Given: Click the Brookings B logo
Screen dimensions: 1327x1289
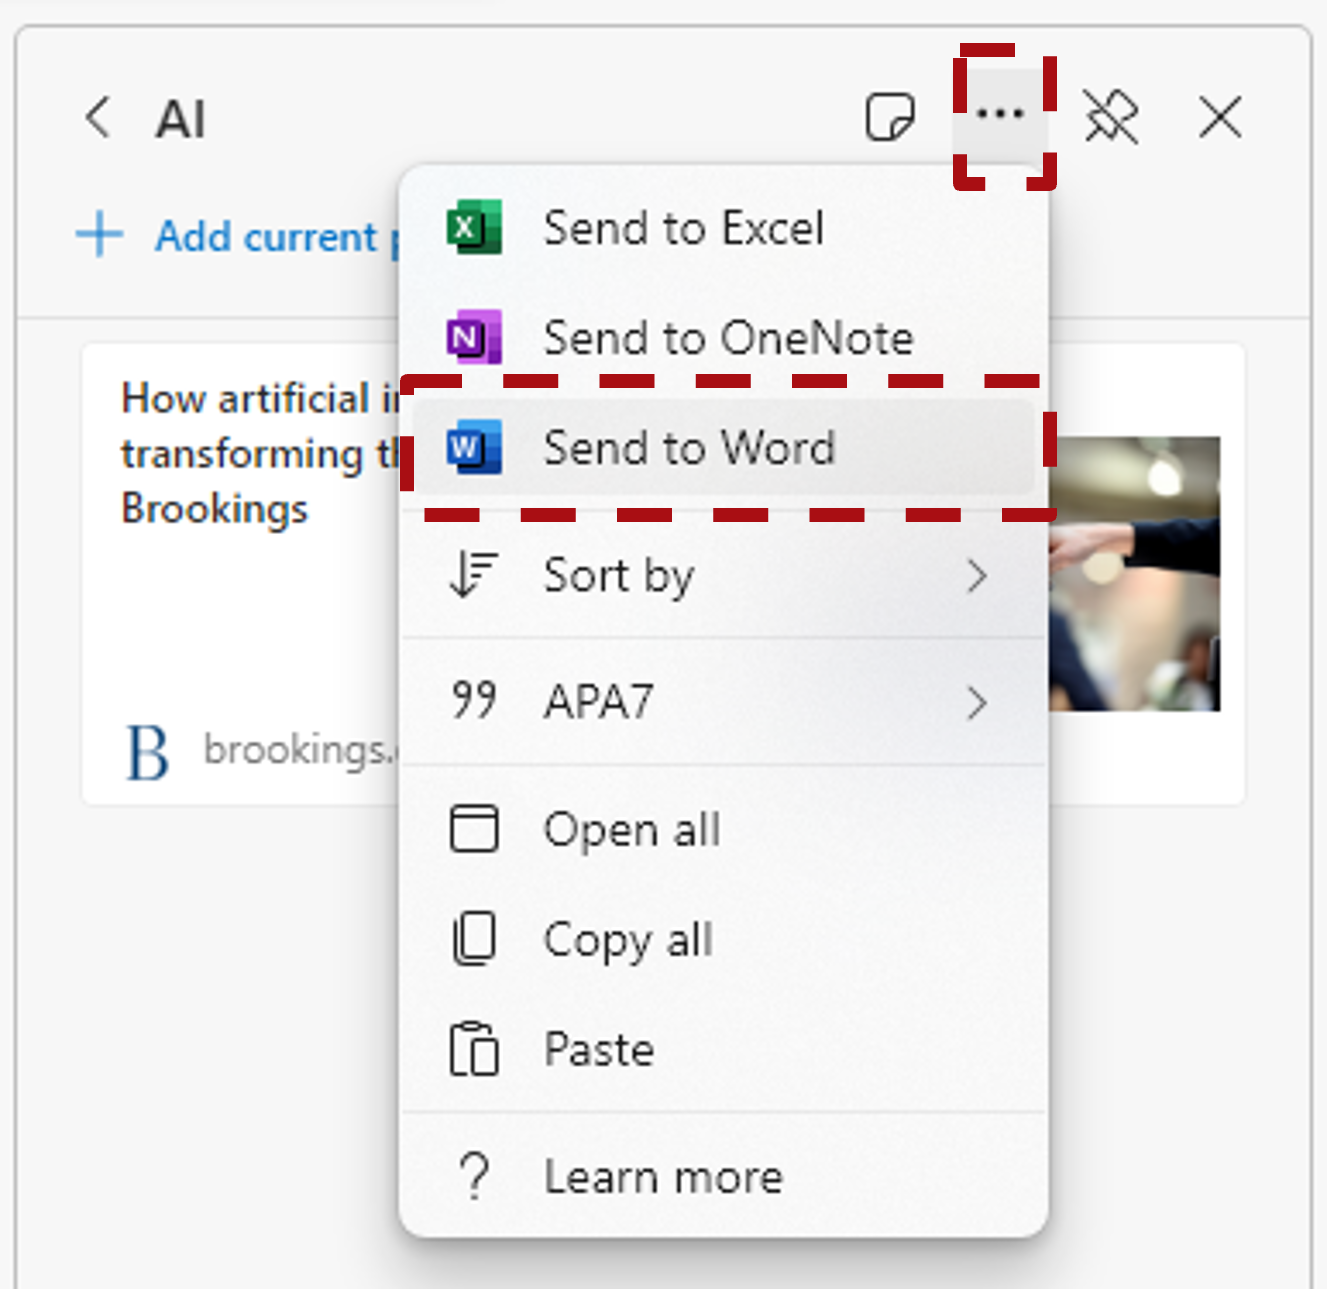Looking at the screenshot, I should [148, 752].
